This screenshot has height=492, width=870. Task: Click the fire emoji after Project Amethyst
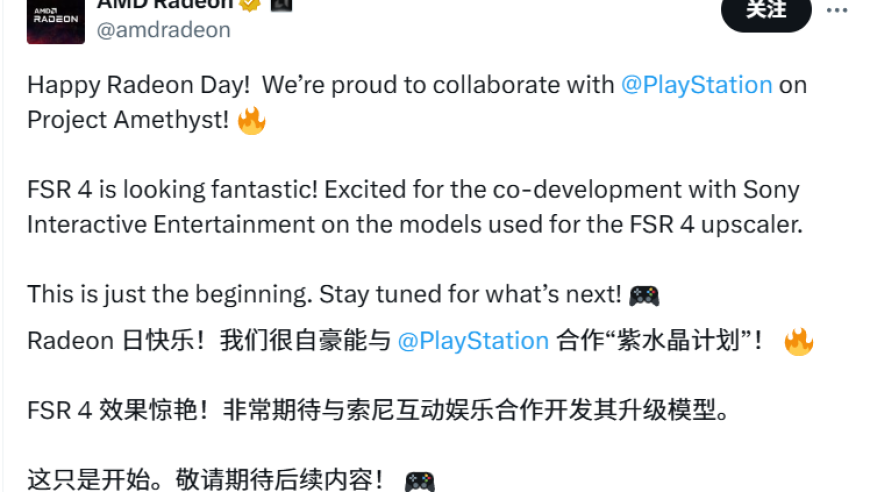(251, 120)
